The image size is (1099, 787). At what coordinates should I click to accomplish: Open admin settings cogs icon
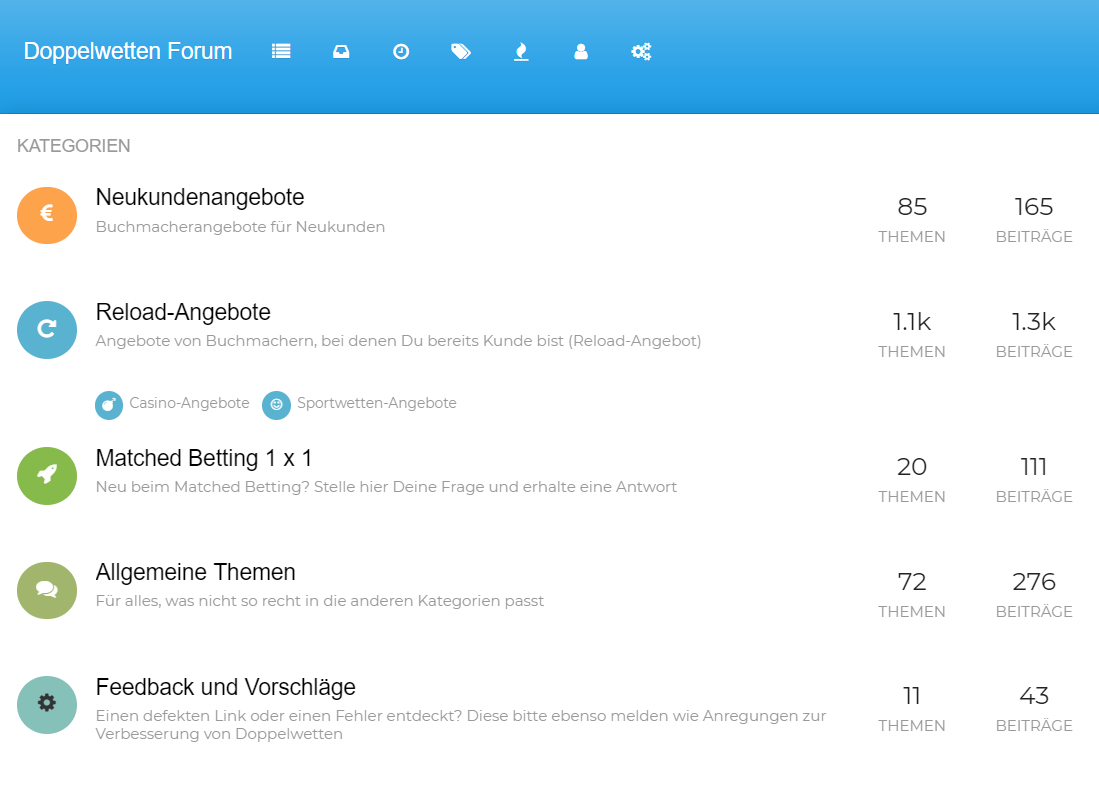641,51
